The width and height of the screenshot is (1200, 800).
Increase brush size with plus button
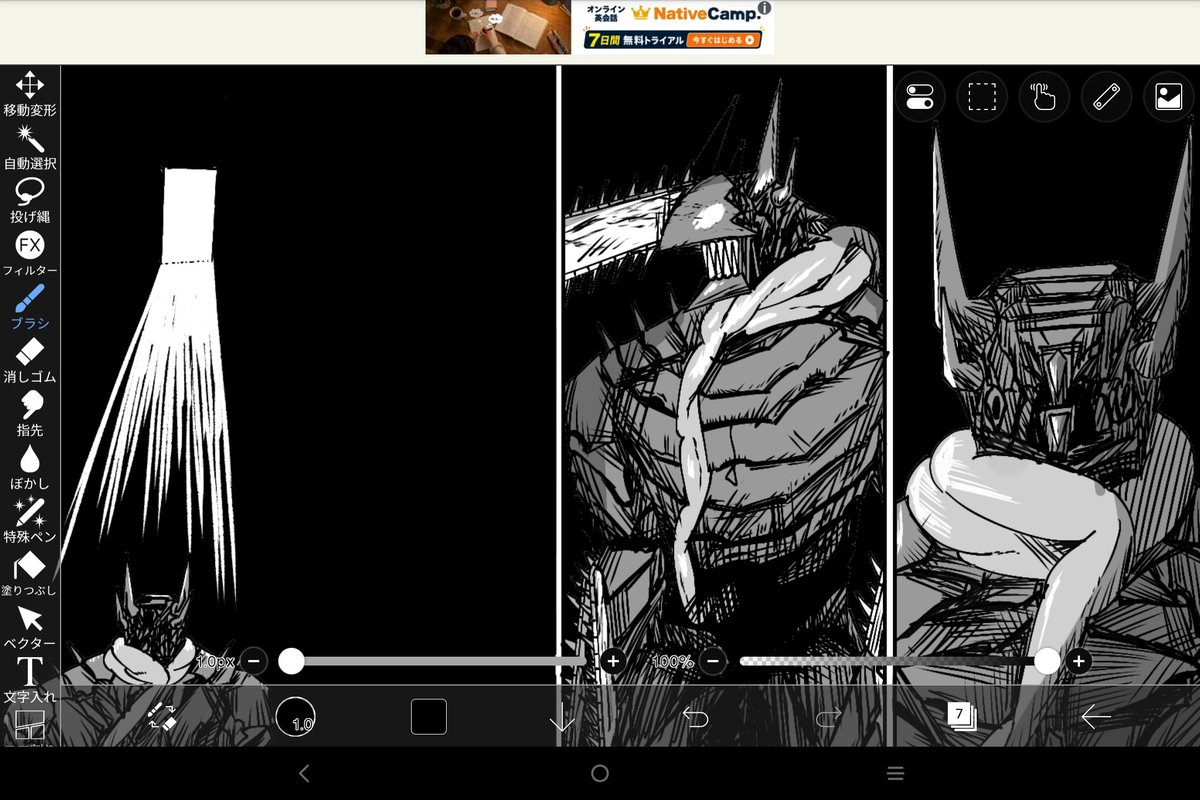[x=613, y=661]
